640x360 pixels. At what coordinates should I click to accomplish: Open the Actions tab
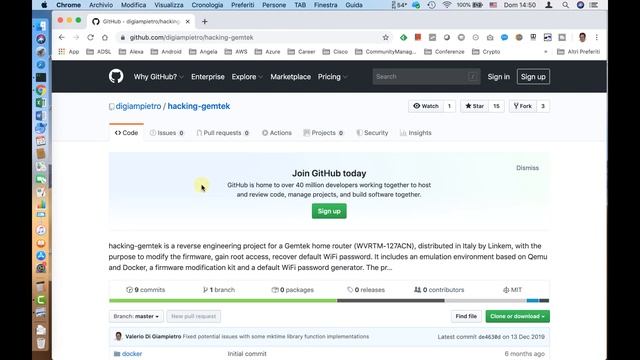(x=277, y=133)
